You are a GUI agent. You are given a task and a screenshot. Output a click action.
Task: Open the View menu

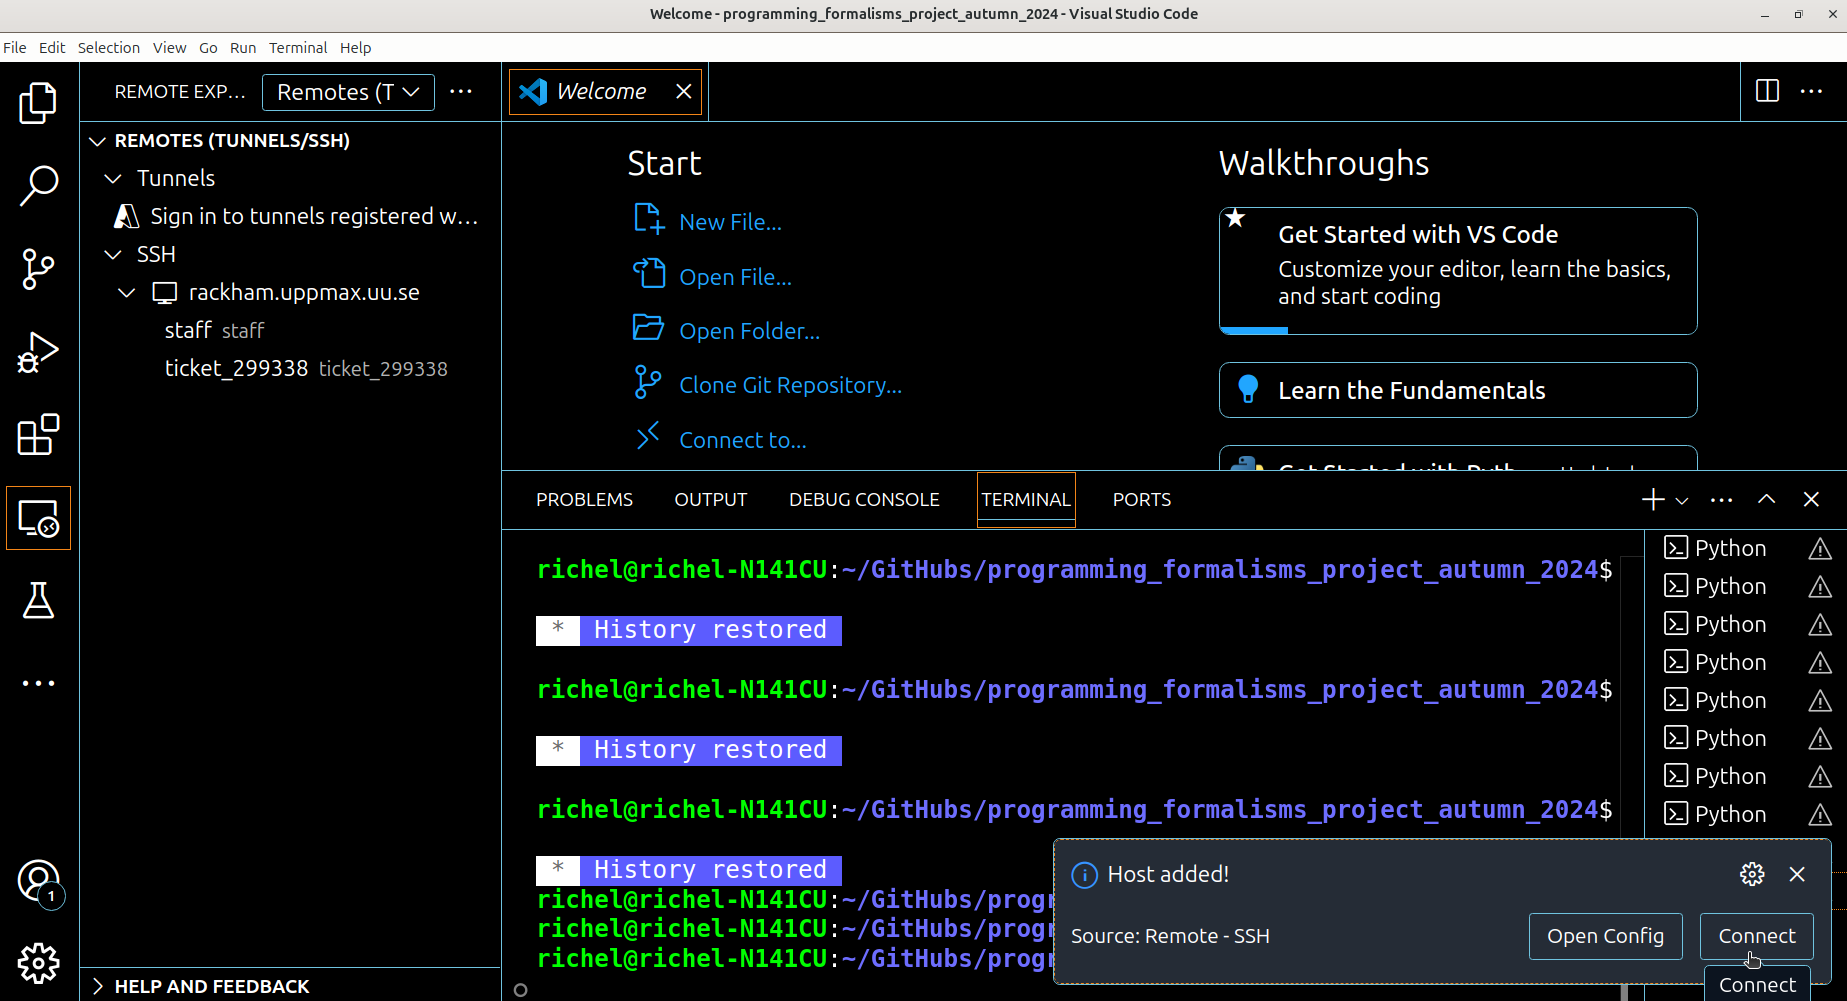[169, 47]
